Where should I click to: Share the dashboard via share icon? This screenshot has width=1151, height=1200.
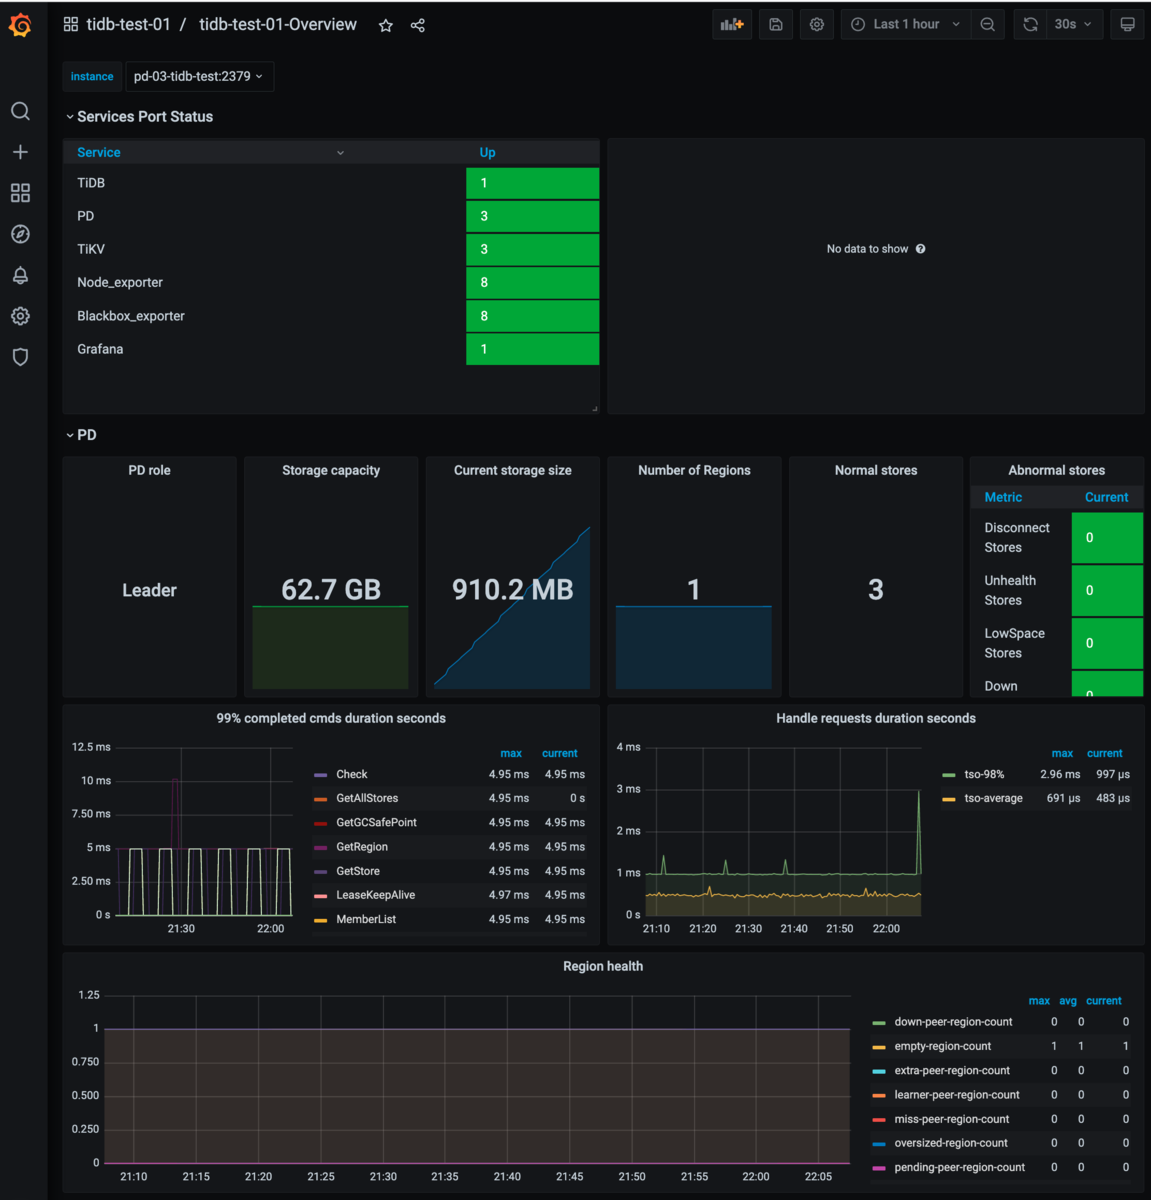point(418,25)
